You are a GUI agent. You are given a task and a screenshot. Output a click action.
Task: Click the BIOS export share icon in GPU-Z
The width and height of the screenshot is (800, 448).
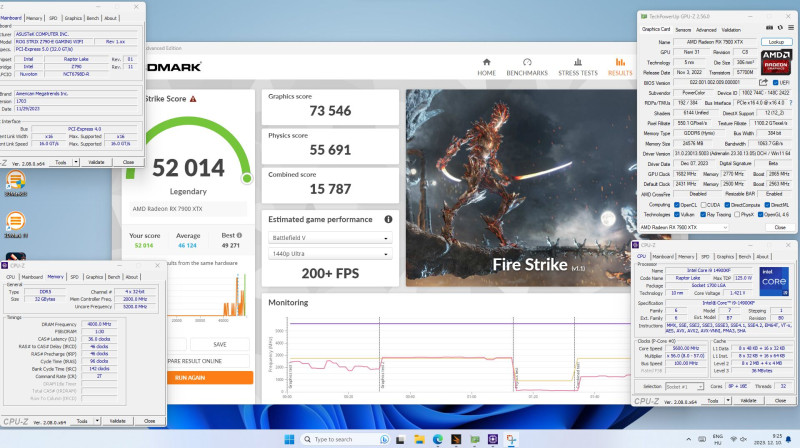coord(763,82)
